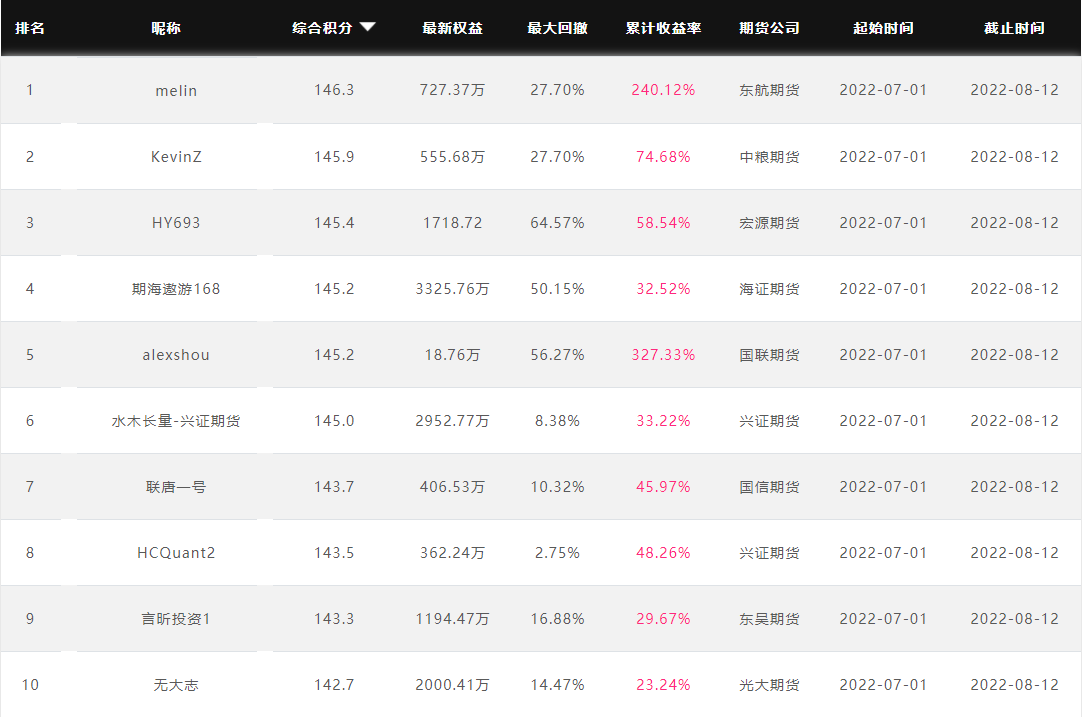Click company 国信期货
The height and width of the screenshot is (717, 1082).
tap(769, 487)
